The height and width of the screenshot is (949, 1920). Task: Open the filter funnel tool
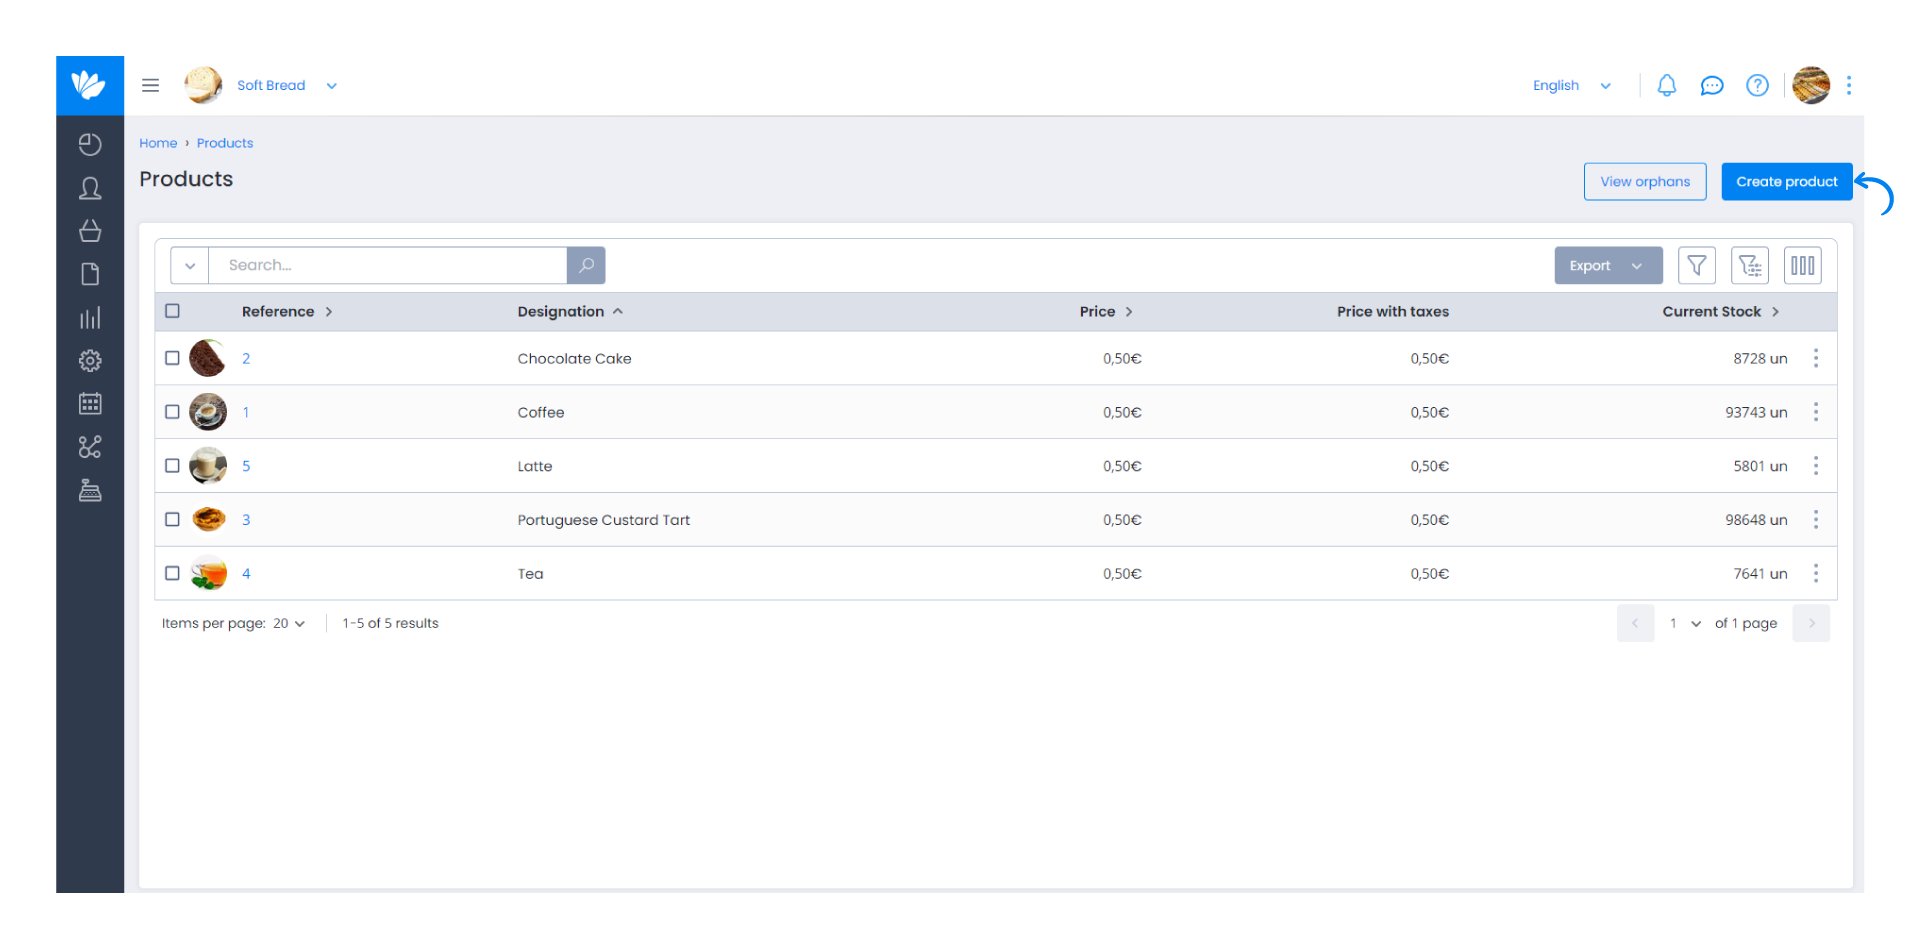(x=1697, y=265)
